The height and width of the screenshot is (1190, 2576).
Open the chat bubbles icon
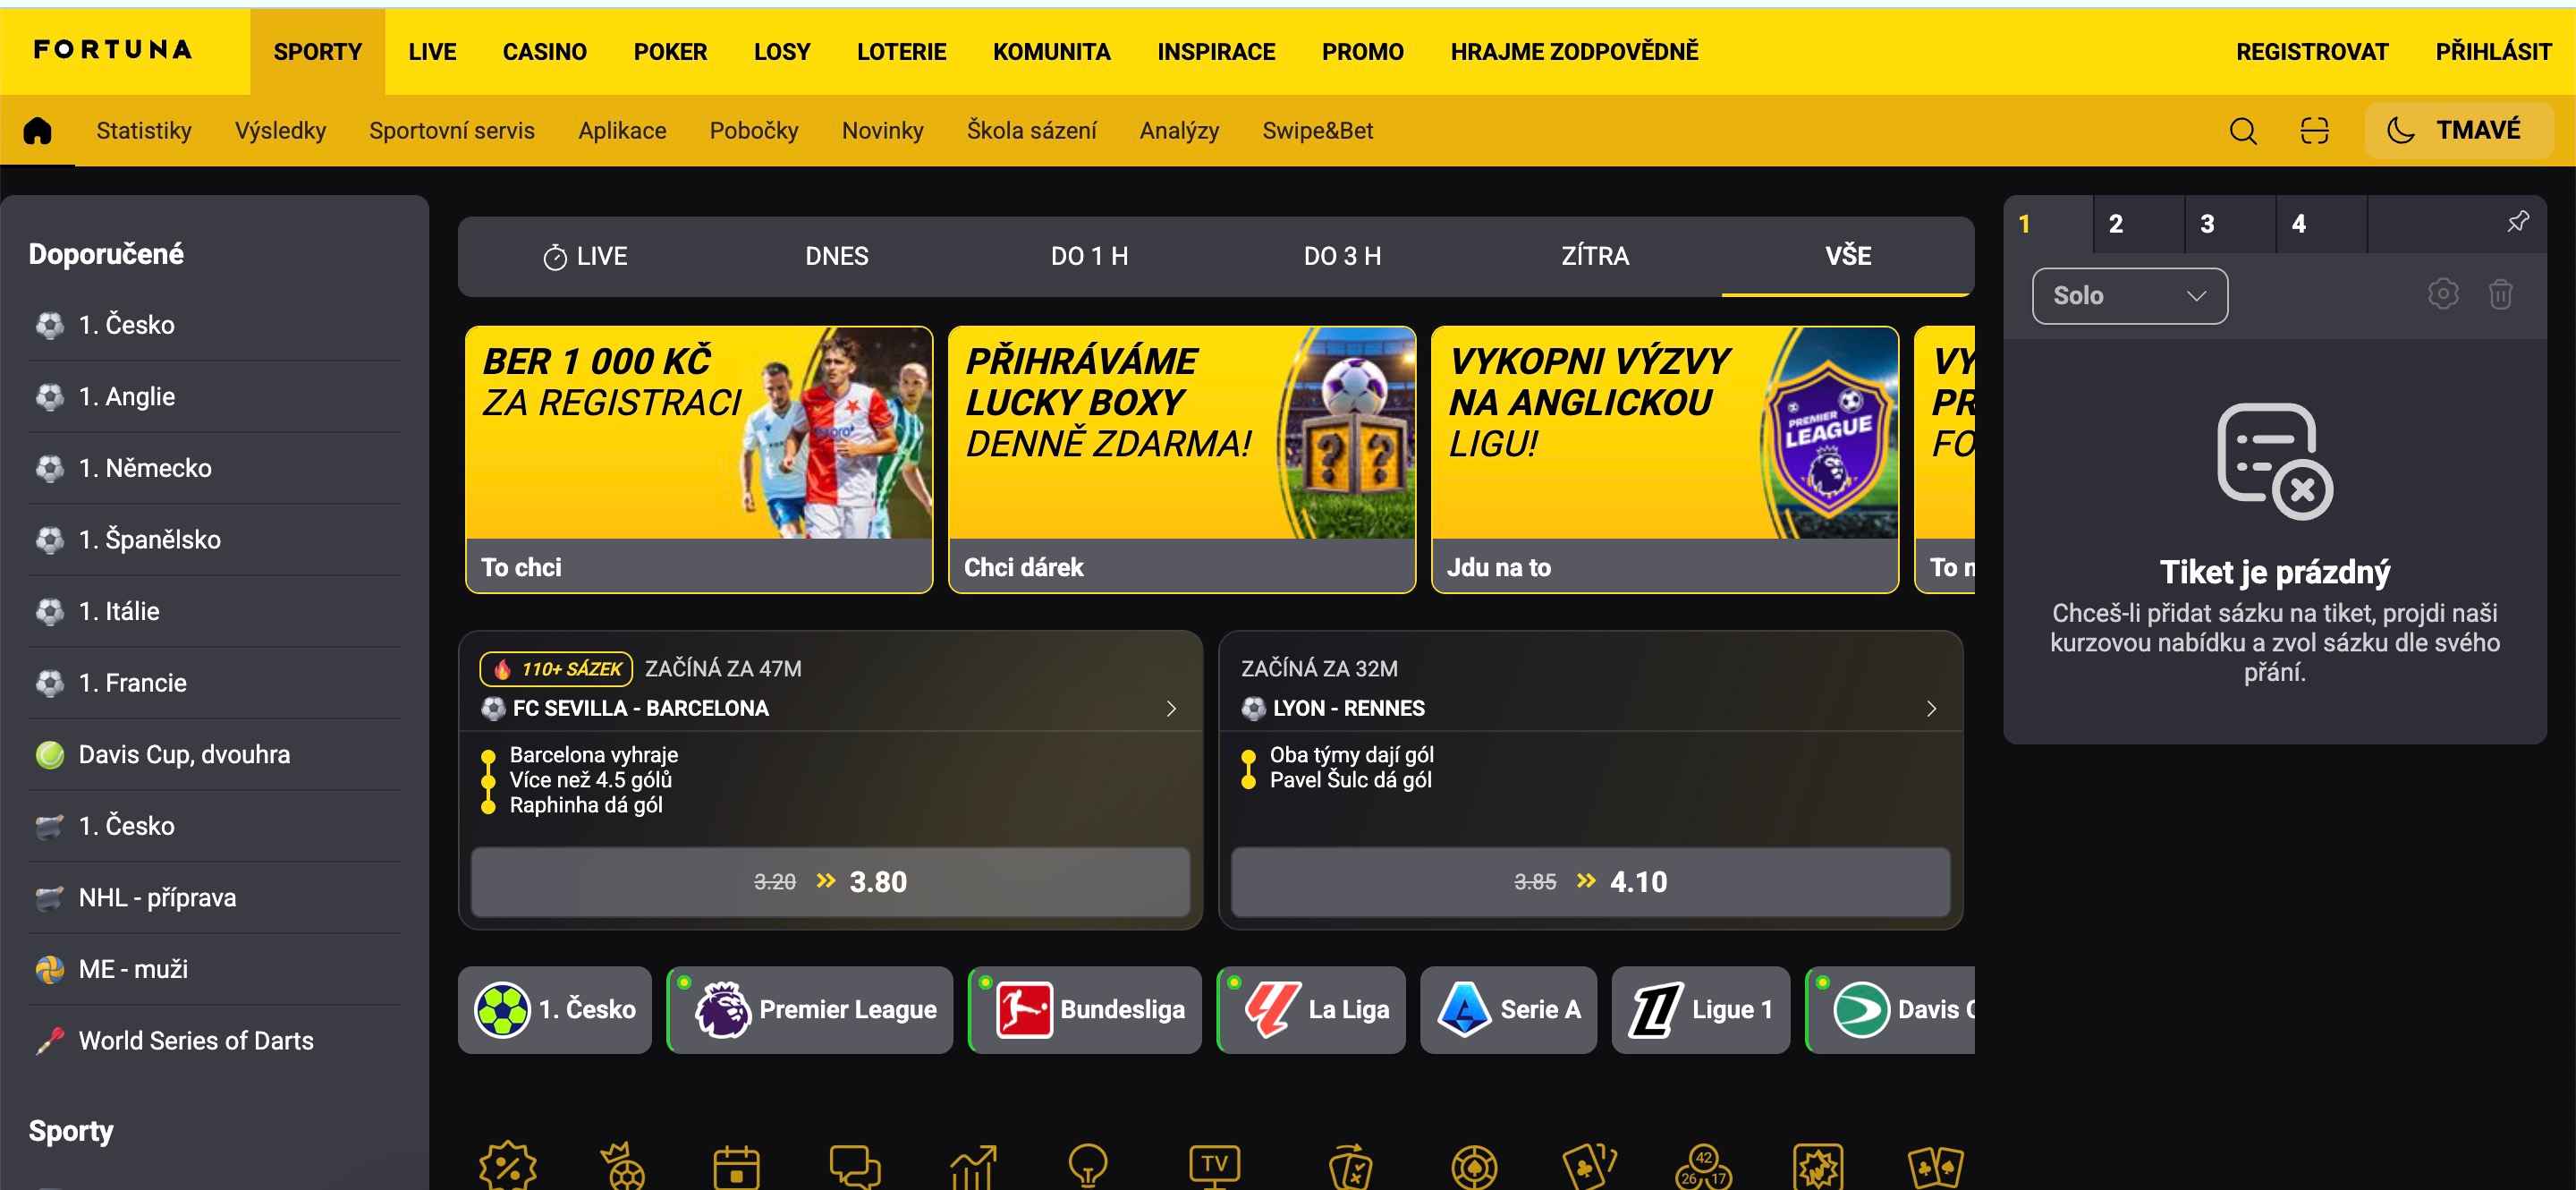pyautogui.click(x=855, y=1166)
